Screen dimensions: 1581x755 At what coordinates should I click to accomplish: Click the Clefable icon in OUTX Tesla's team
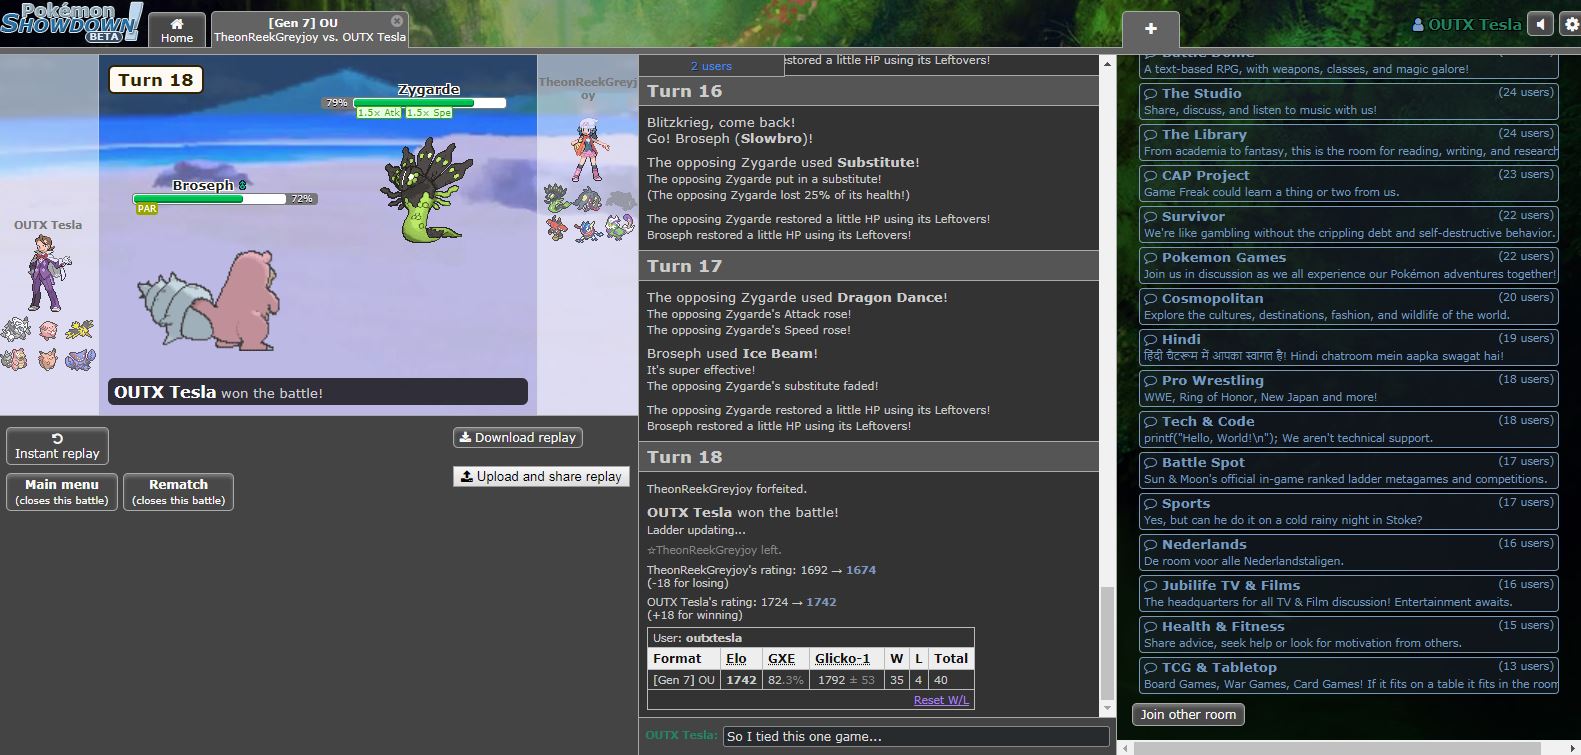click(48, 359)
